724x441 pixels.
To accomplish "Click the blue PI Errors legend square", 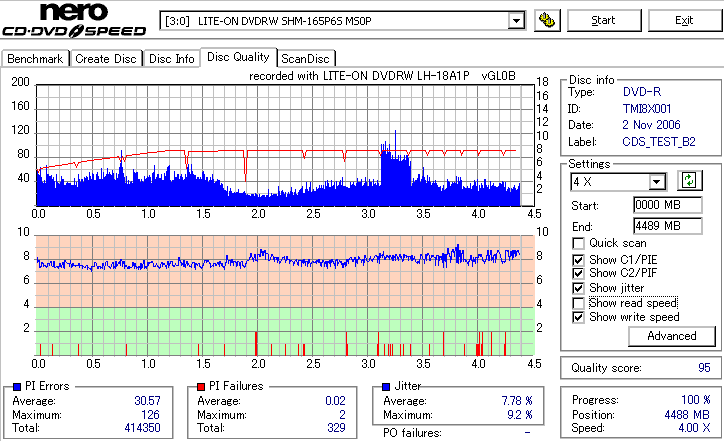I will click(x=17, y=387).
